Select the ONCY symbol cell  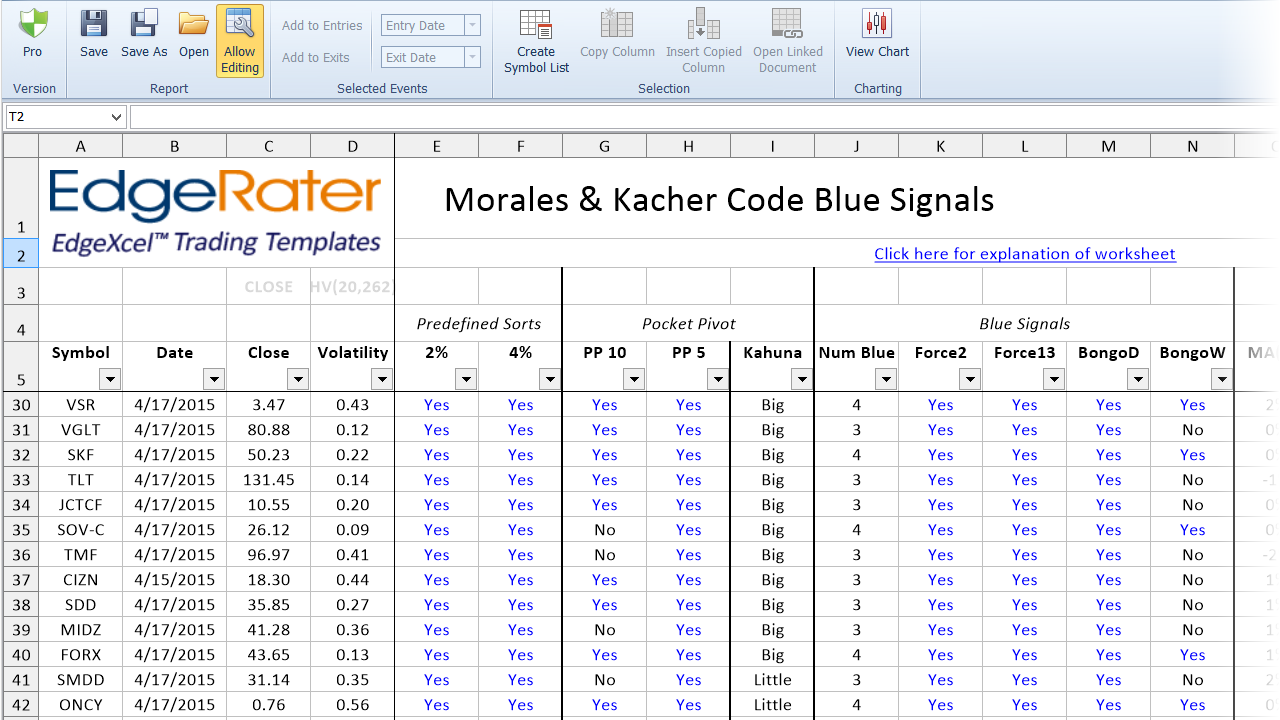point(81,705)
